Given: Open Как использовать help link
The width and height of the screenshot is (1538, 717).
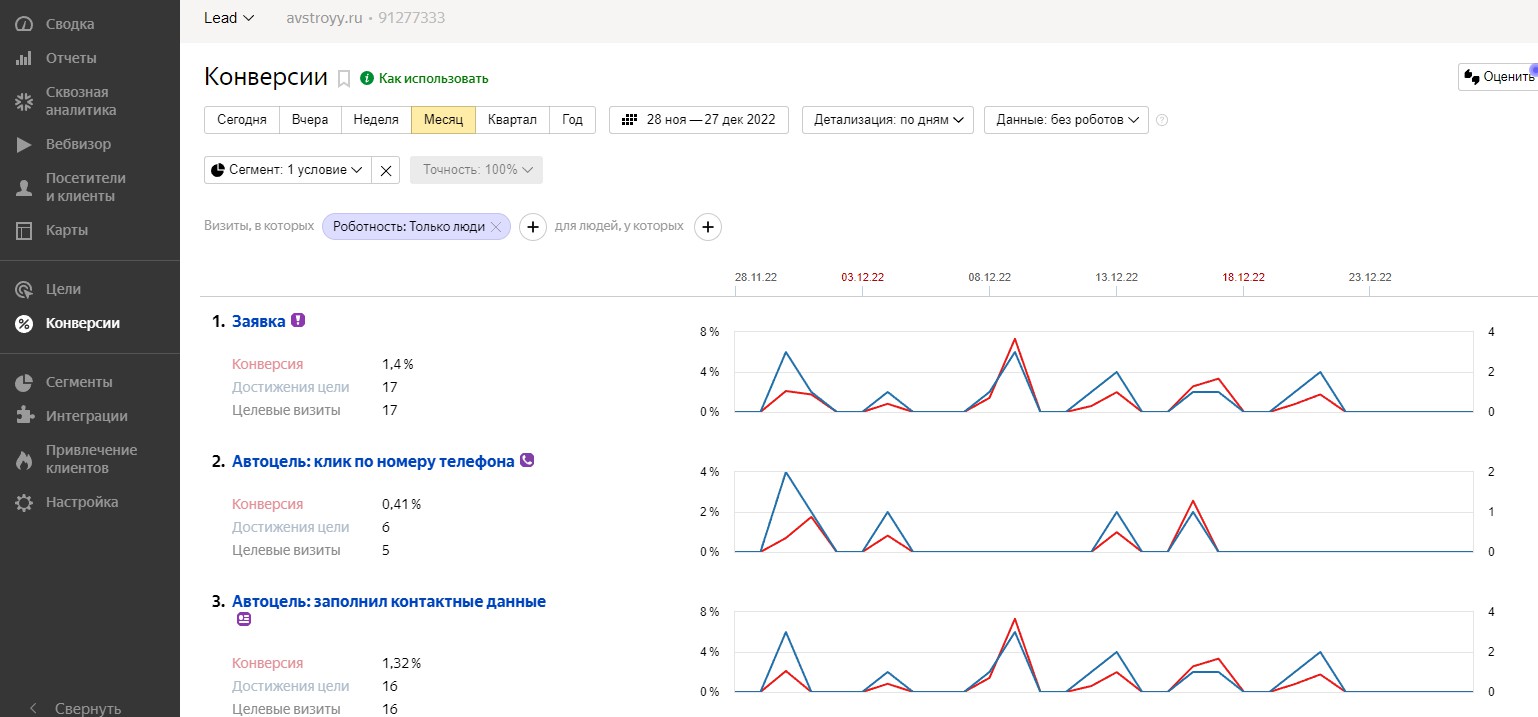Looking at the screenshot, I should coord(433,78).
